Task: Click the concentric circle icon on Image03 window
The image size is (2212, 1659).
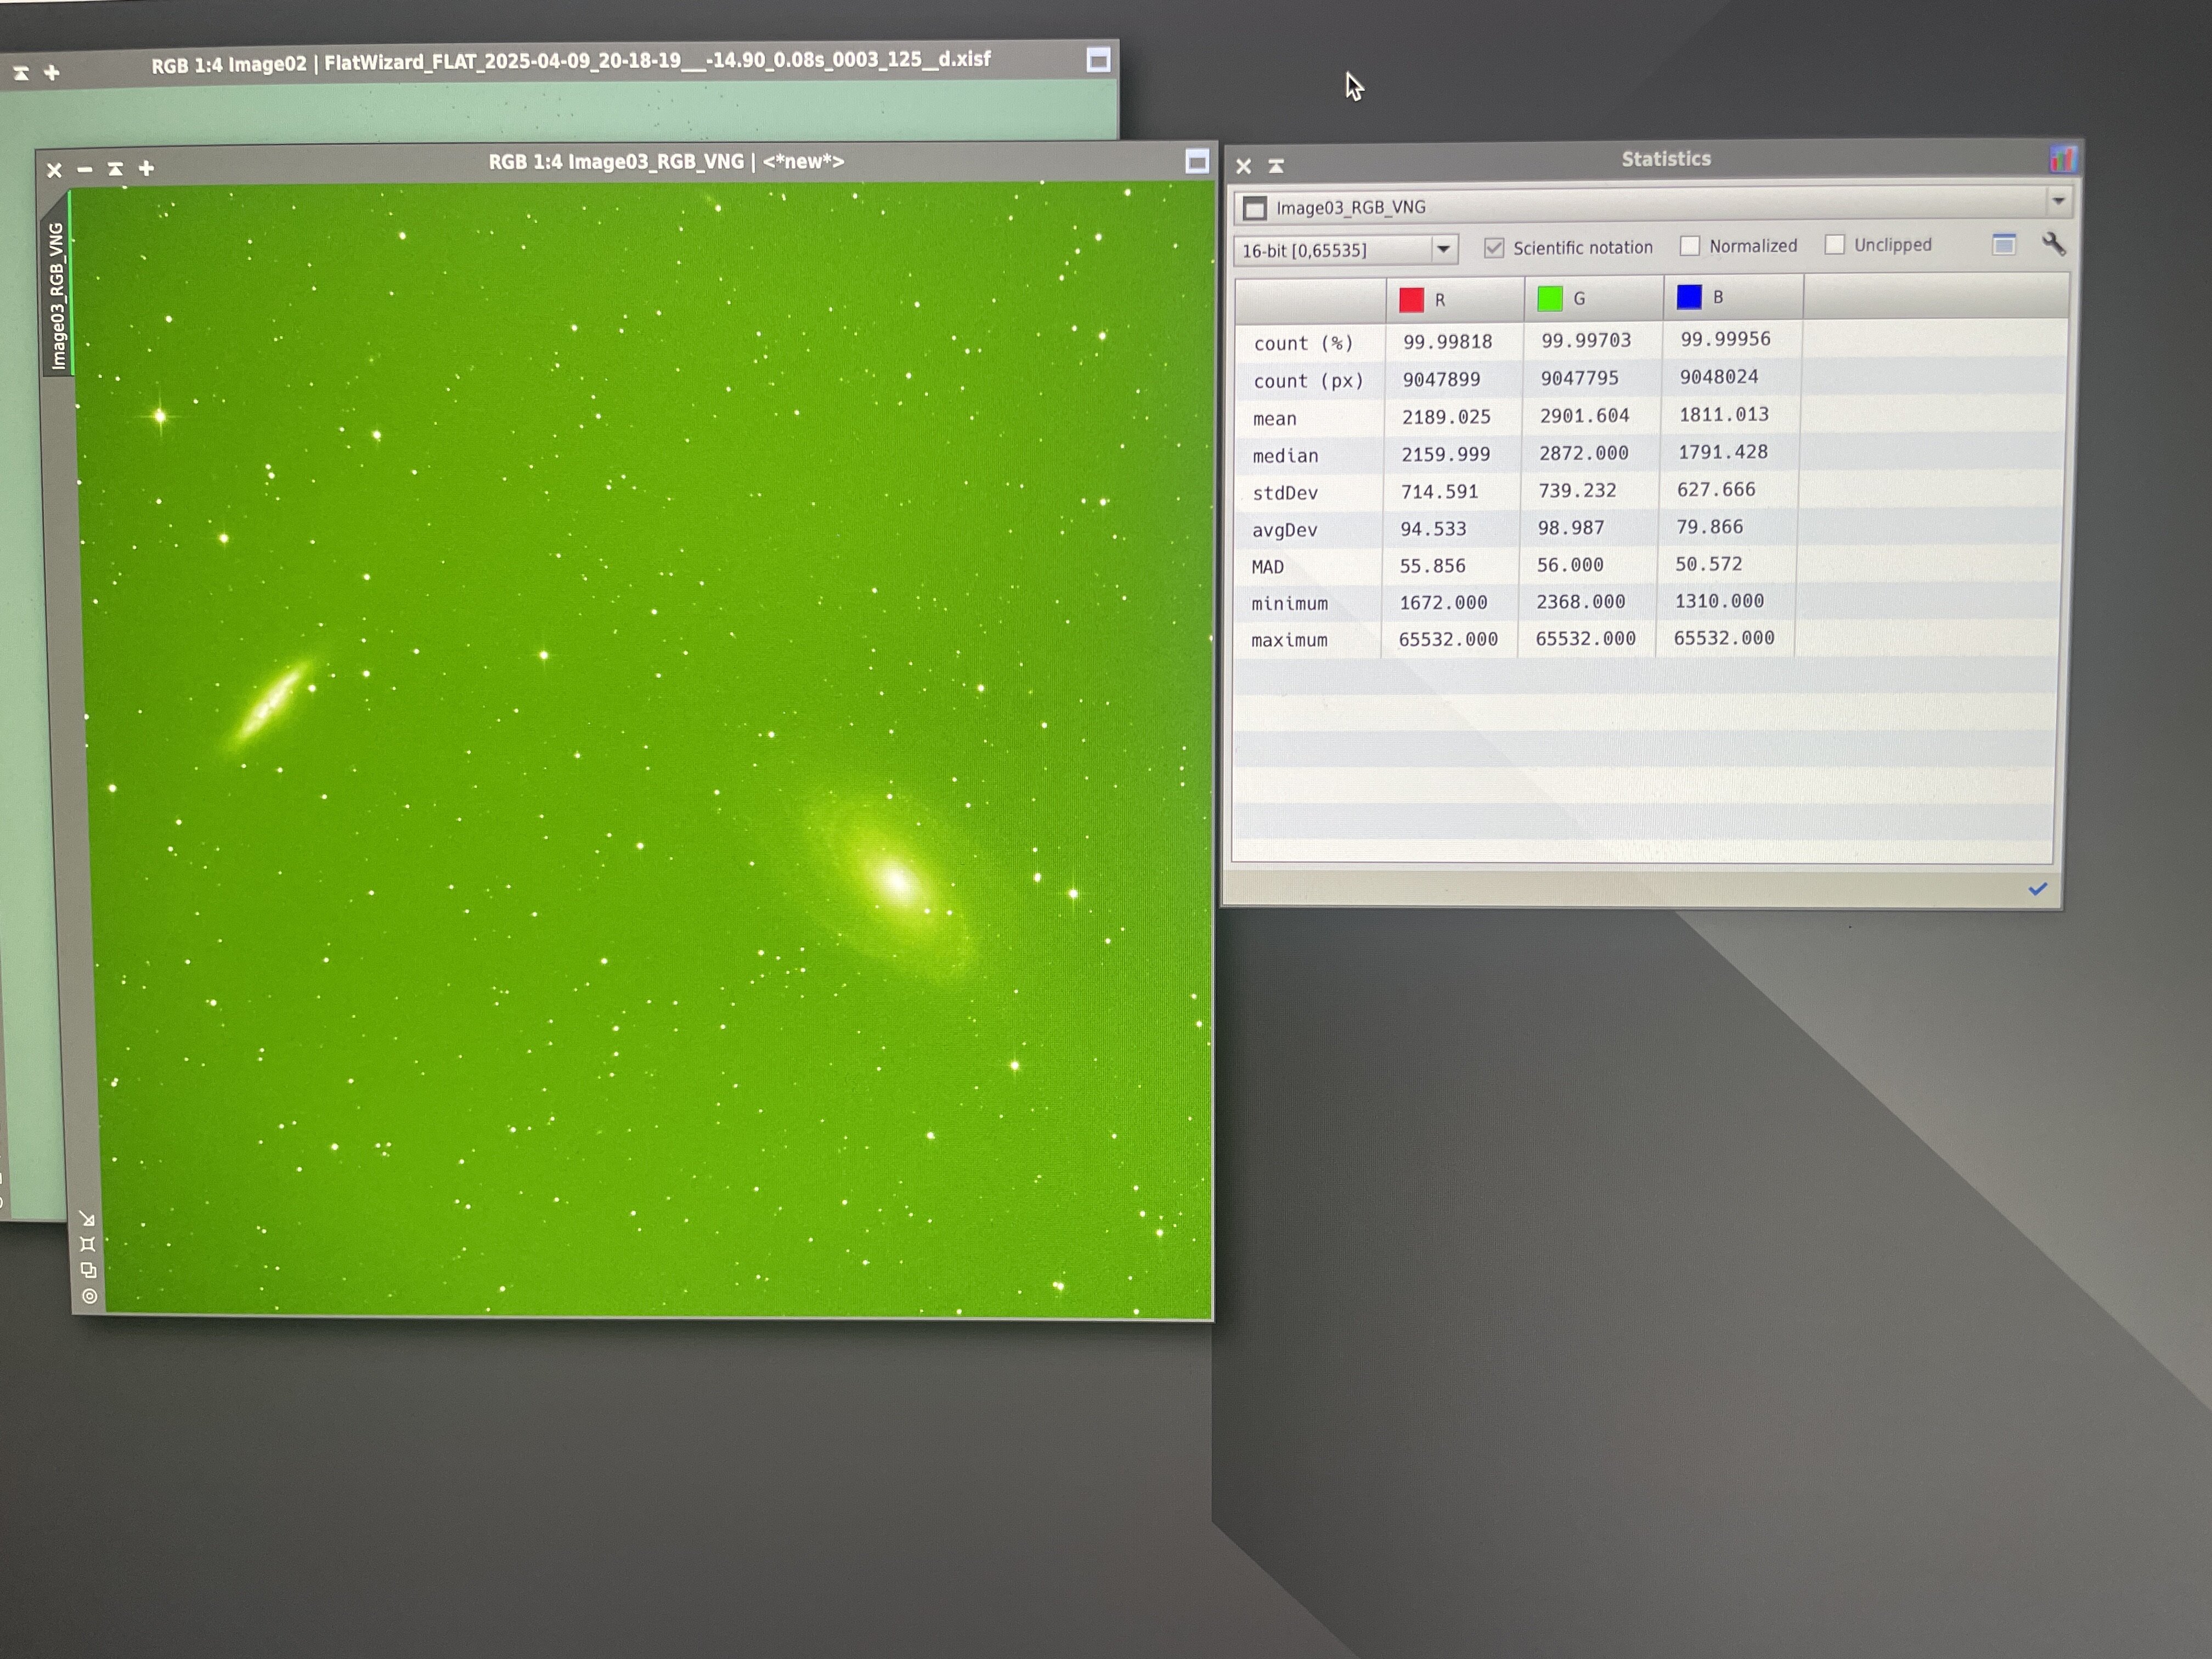Action: click(89, 1296)
